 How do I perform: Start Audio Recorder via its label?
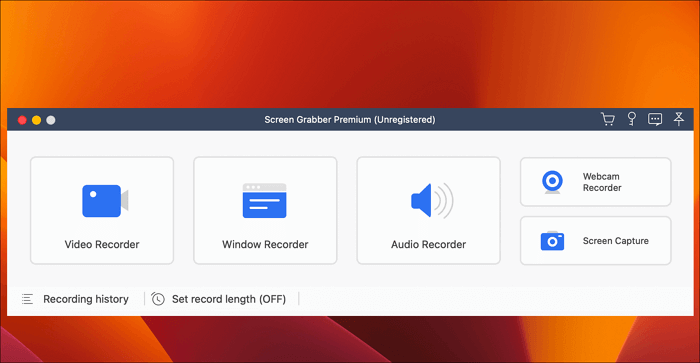(429, 244)
